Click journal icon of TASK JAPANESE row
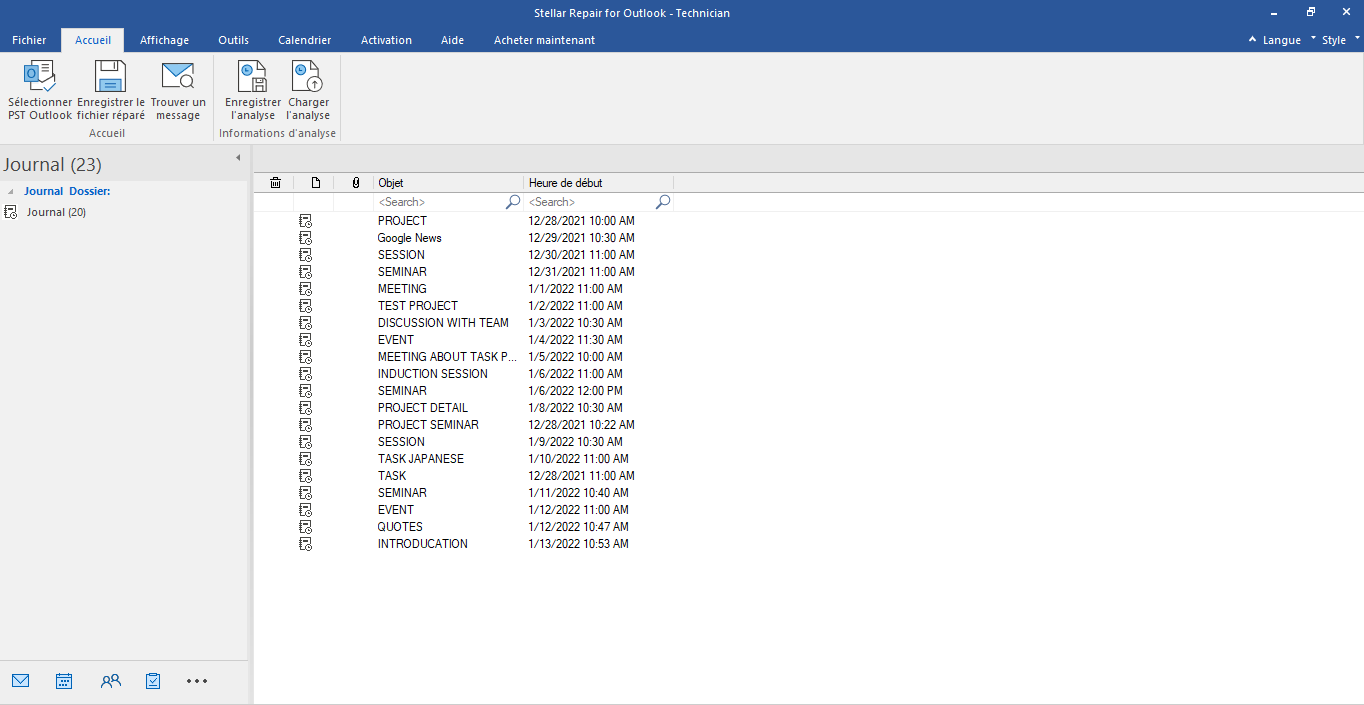1364x705 pixels. point(305,459)
